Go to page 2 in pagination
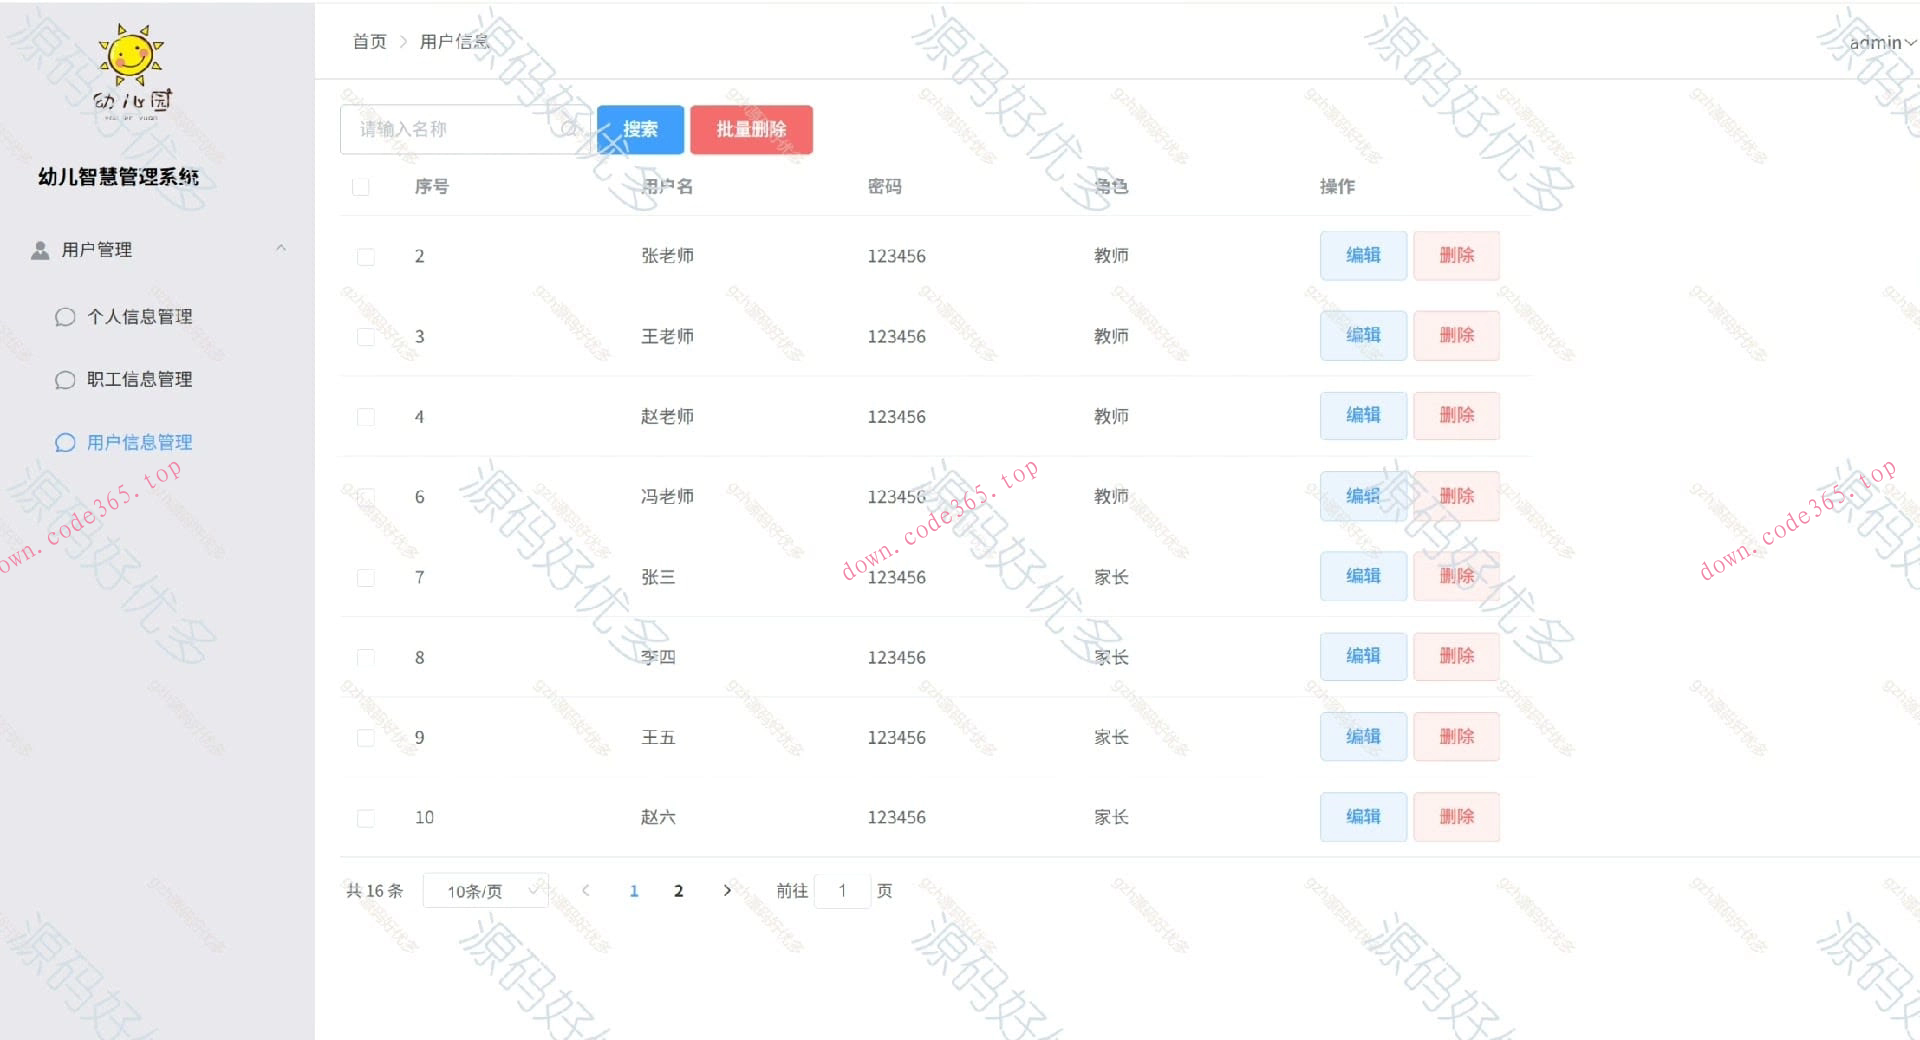Viewport: 1920px width, 1040px height. tap(679, 890)
